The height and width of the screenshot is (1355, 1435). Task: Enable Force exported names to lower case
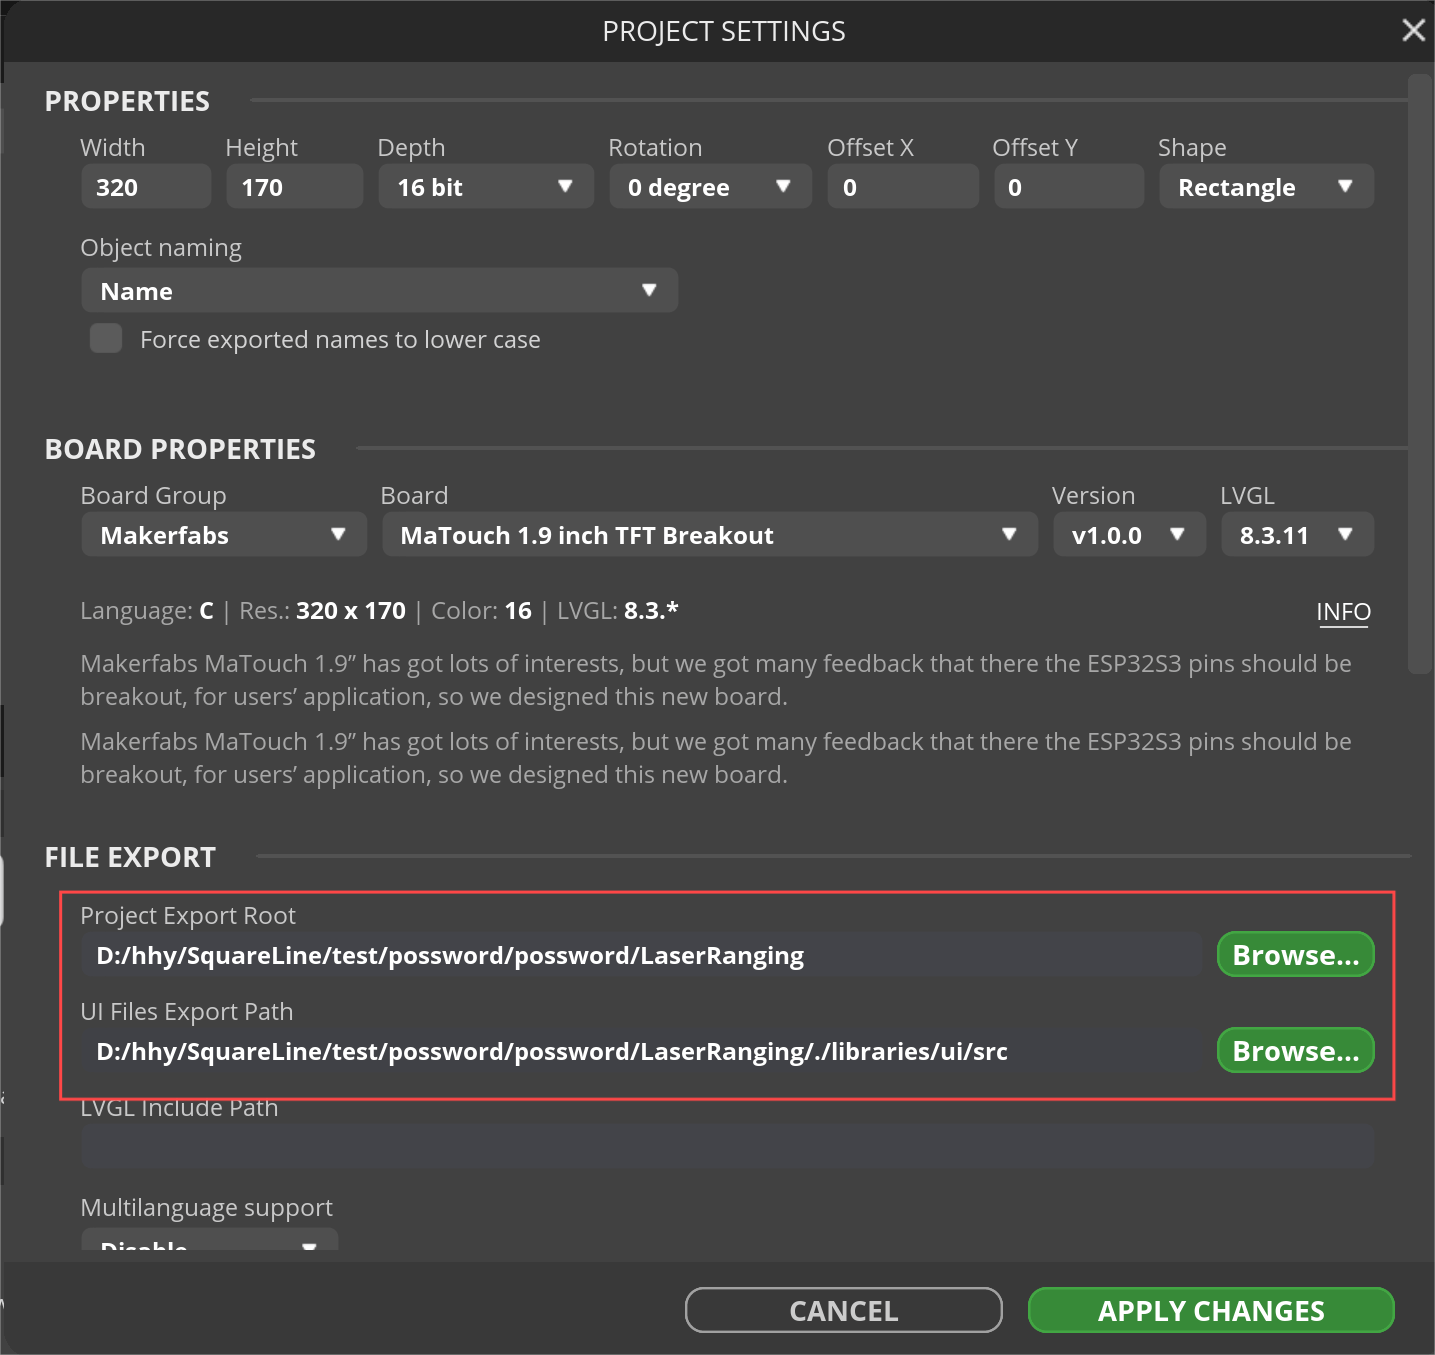[105, 338]
